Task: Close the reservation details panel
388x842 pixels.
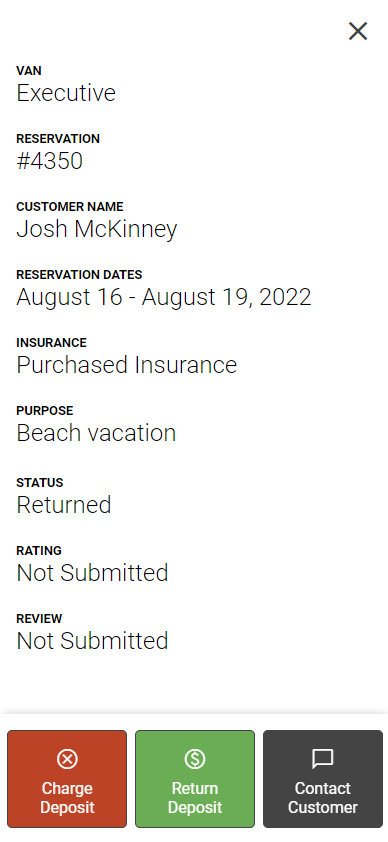Action: 357,31
